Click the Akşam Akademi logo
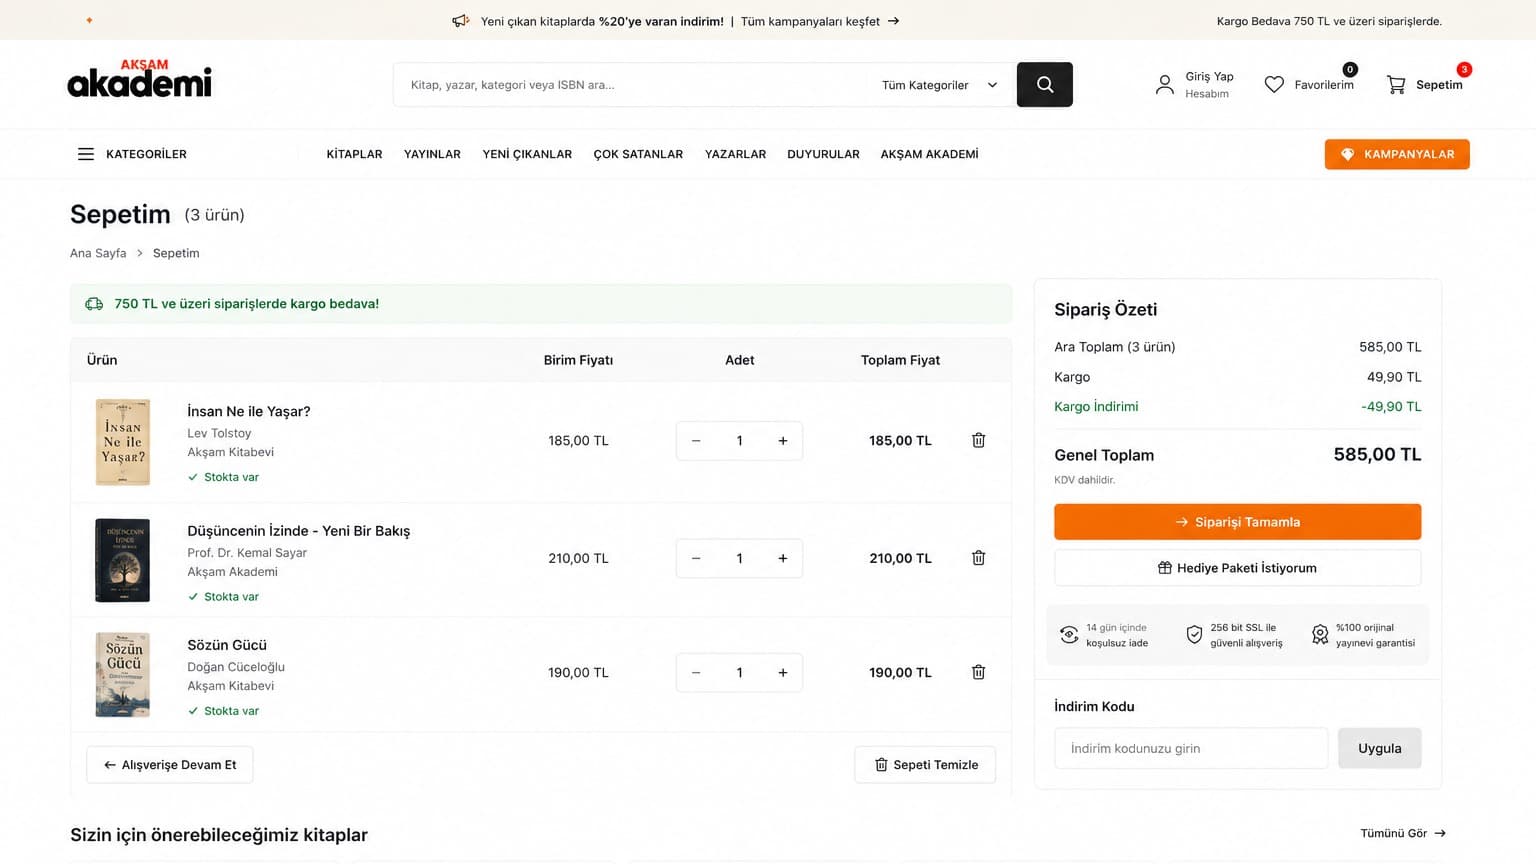The height and width of the screenshot is (864, 1536). click(x=139, y=79)
